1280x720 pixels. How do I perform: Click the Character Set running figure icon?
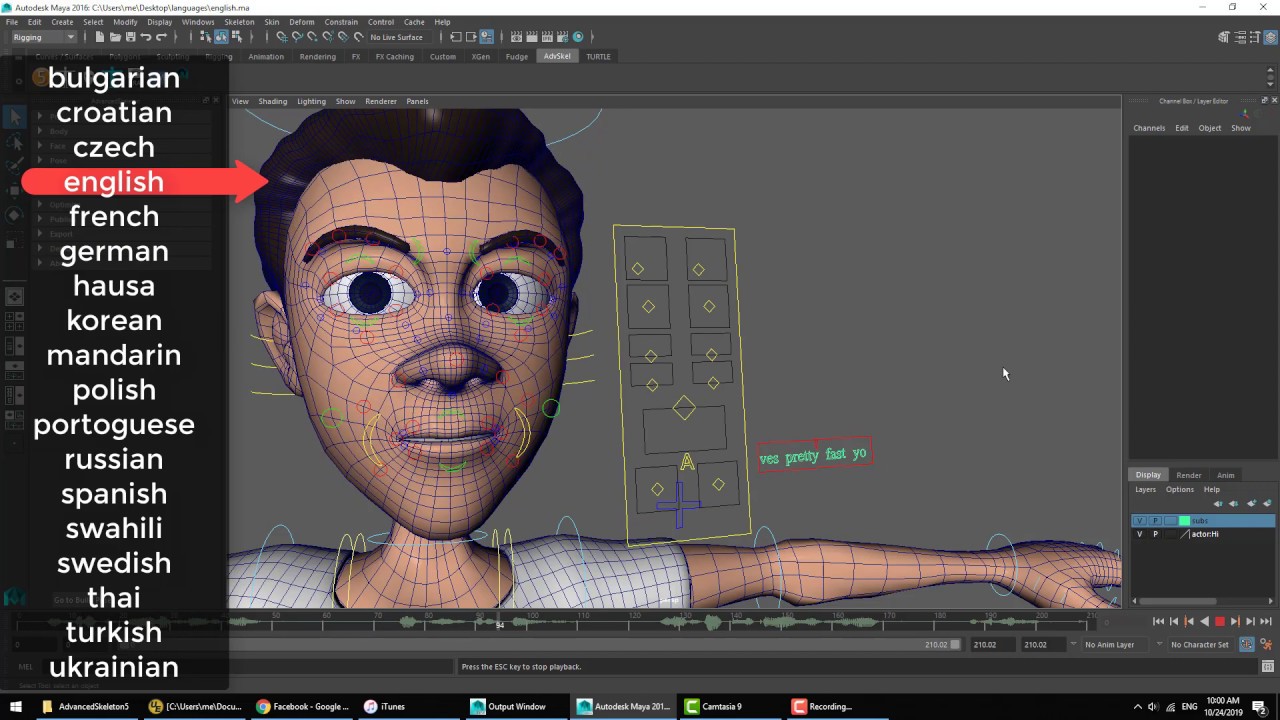point(1265,645)
